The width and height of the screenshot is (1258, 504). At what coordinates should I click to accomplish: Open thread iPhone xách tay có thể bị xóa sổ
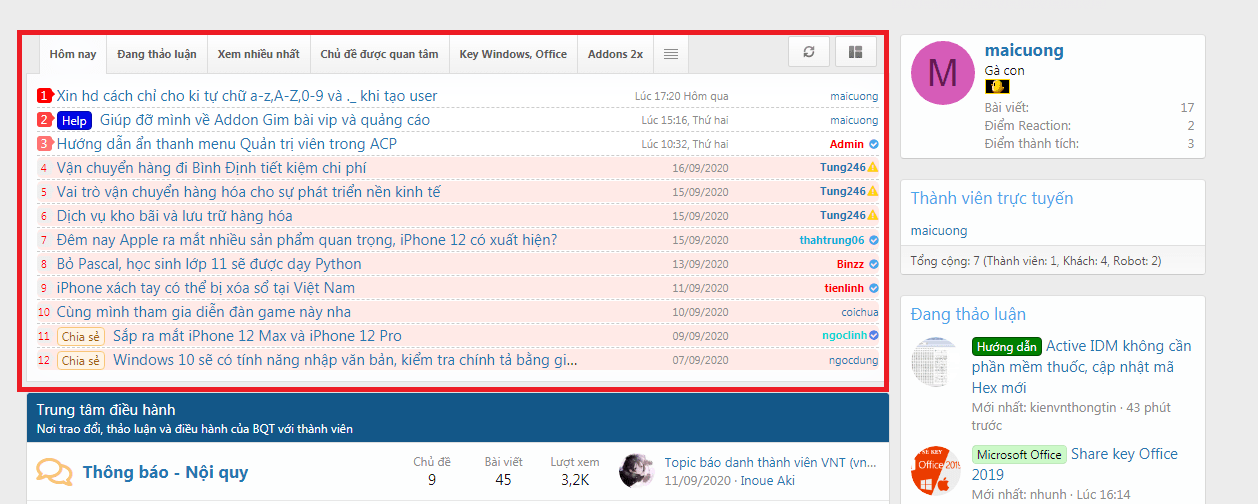(x=205, y=288)
